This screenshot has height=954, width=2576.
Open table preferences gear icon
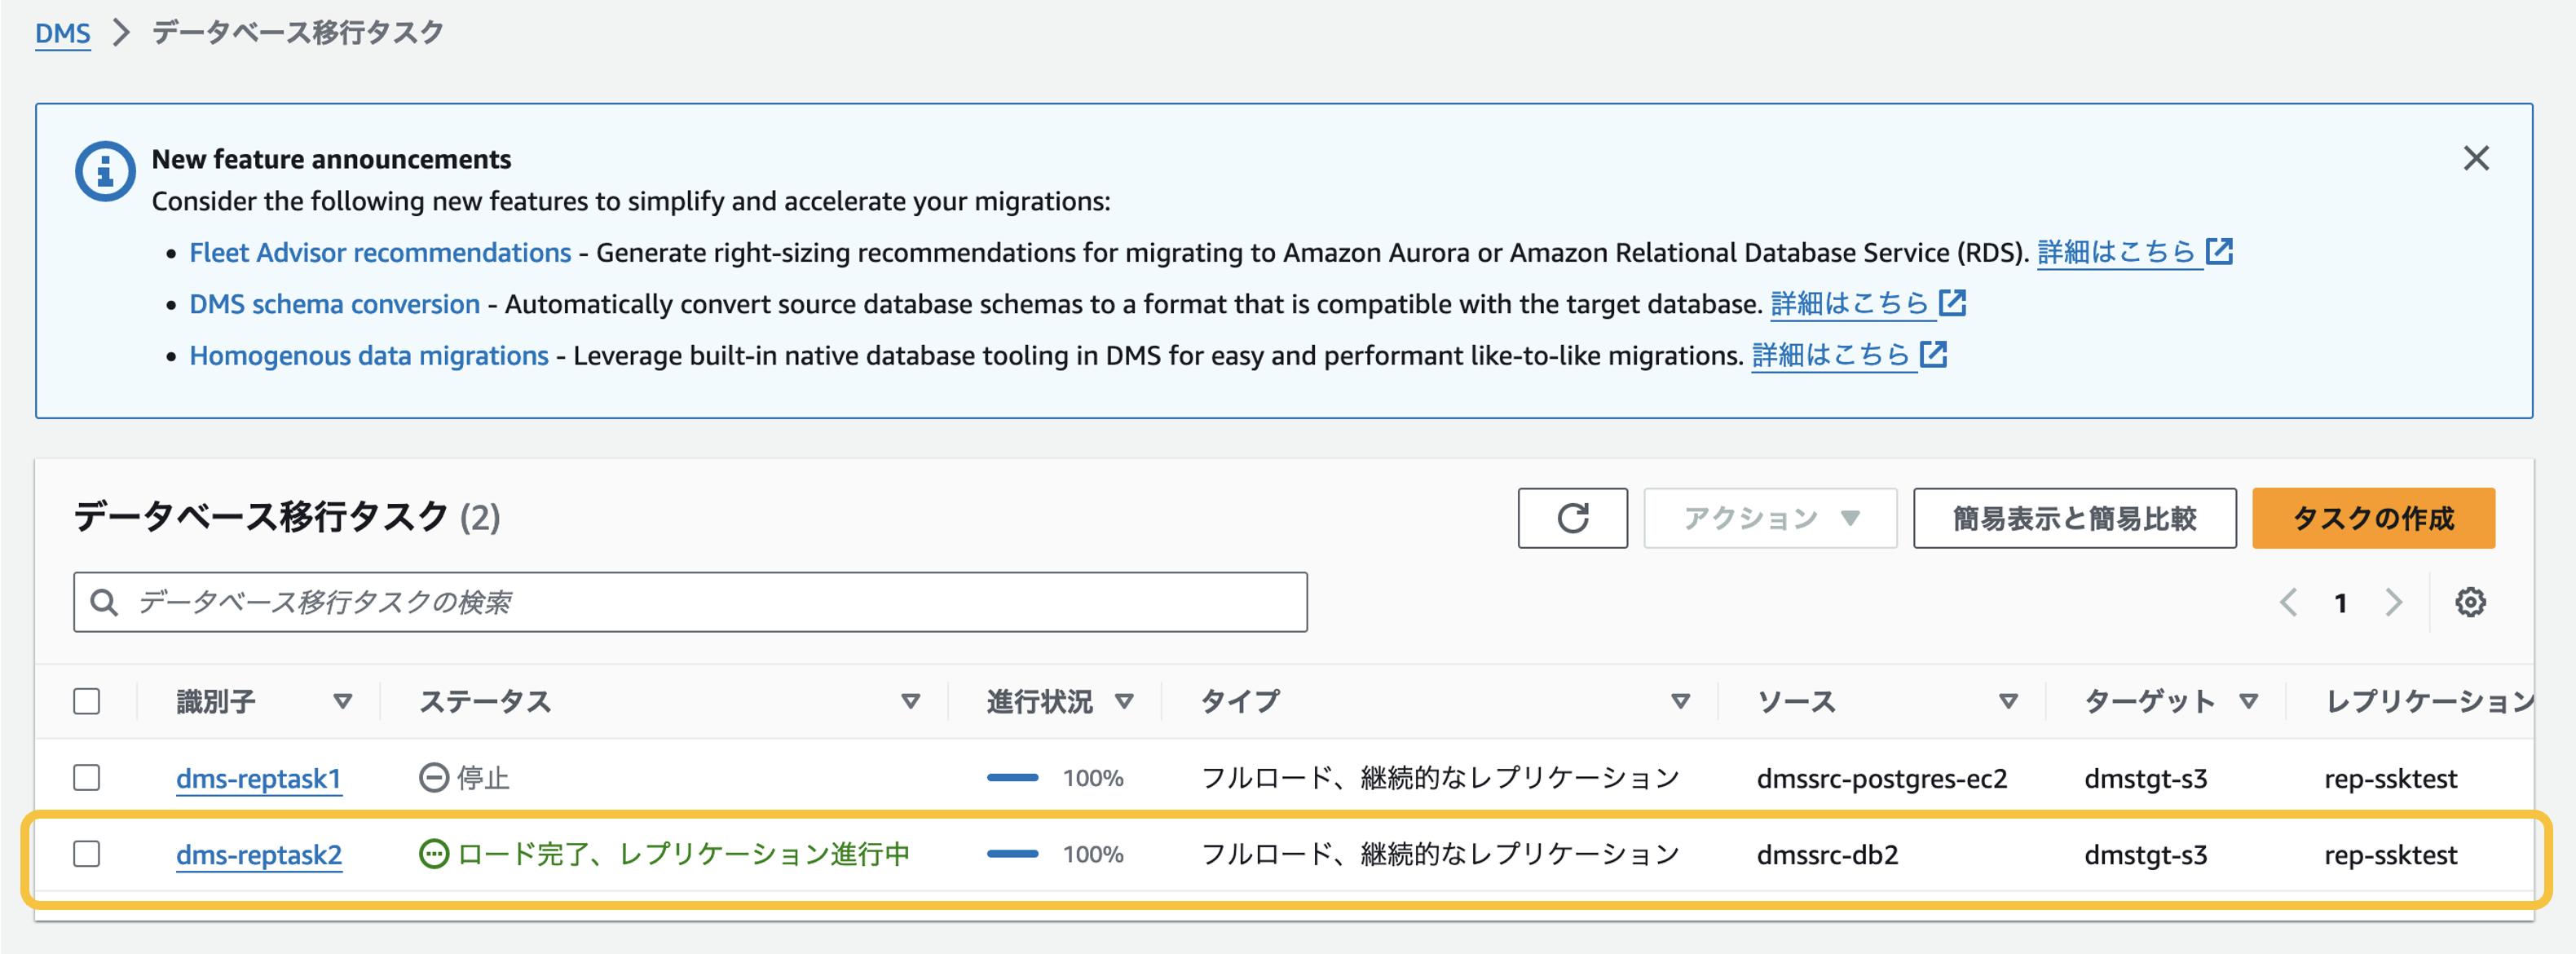pyautogui.click(x=2470, y=602)
